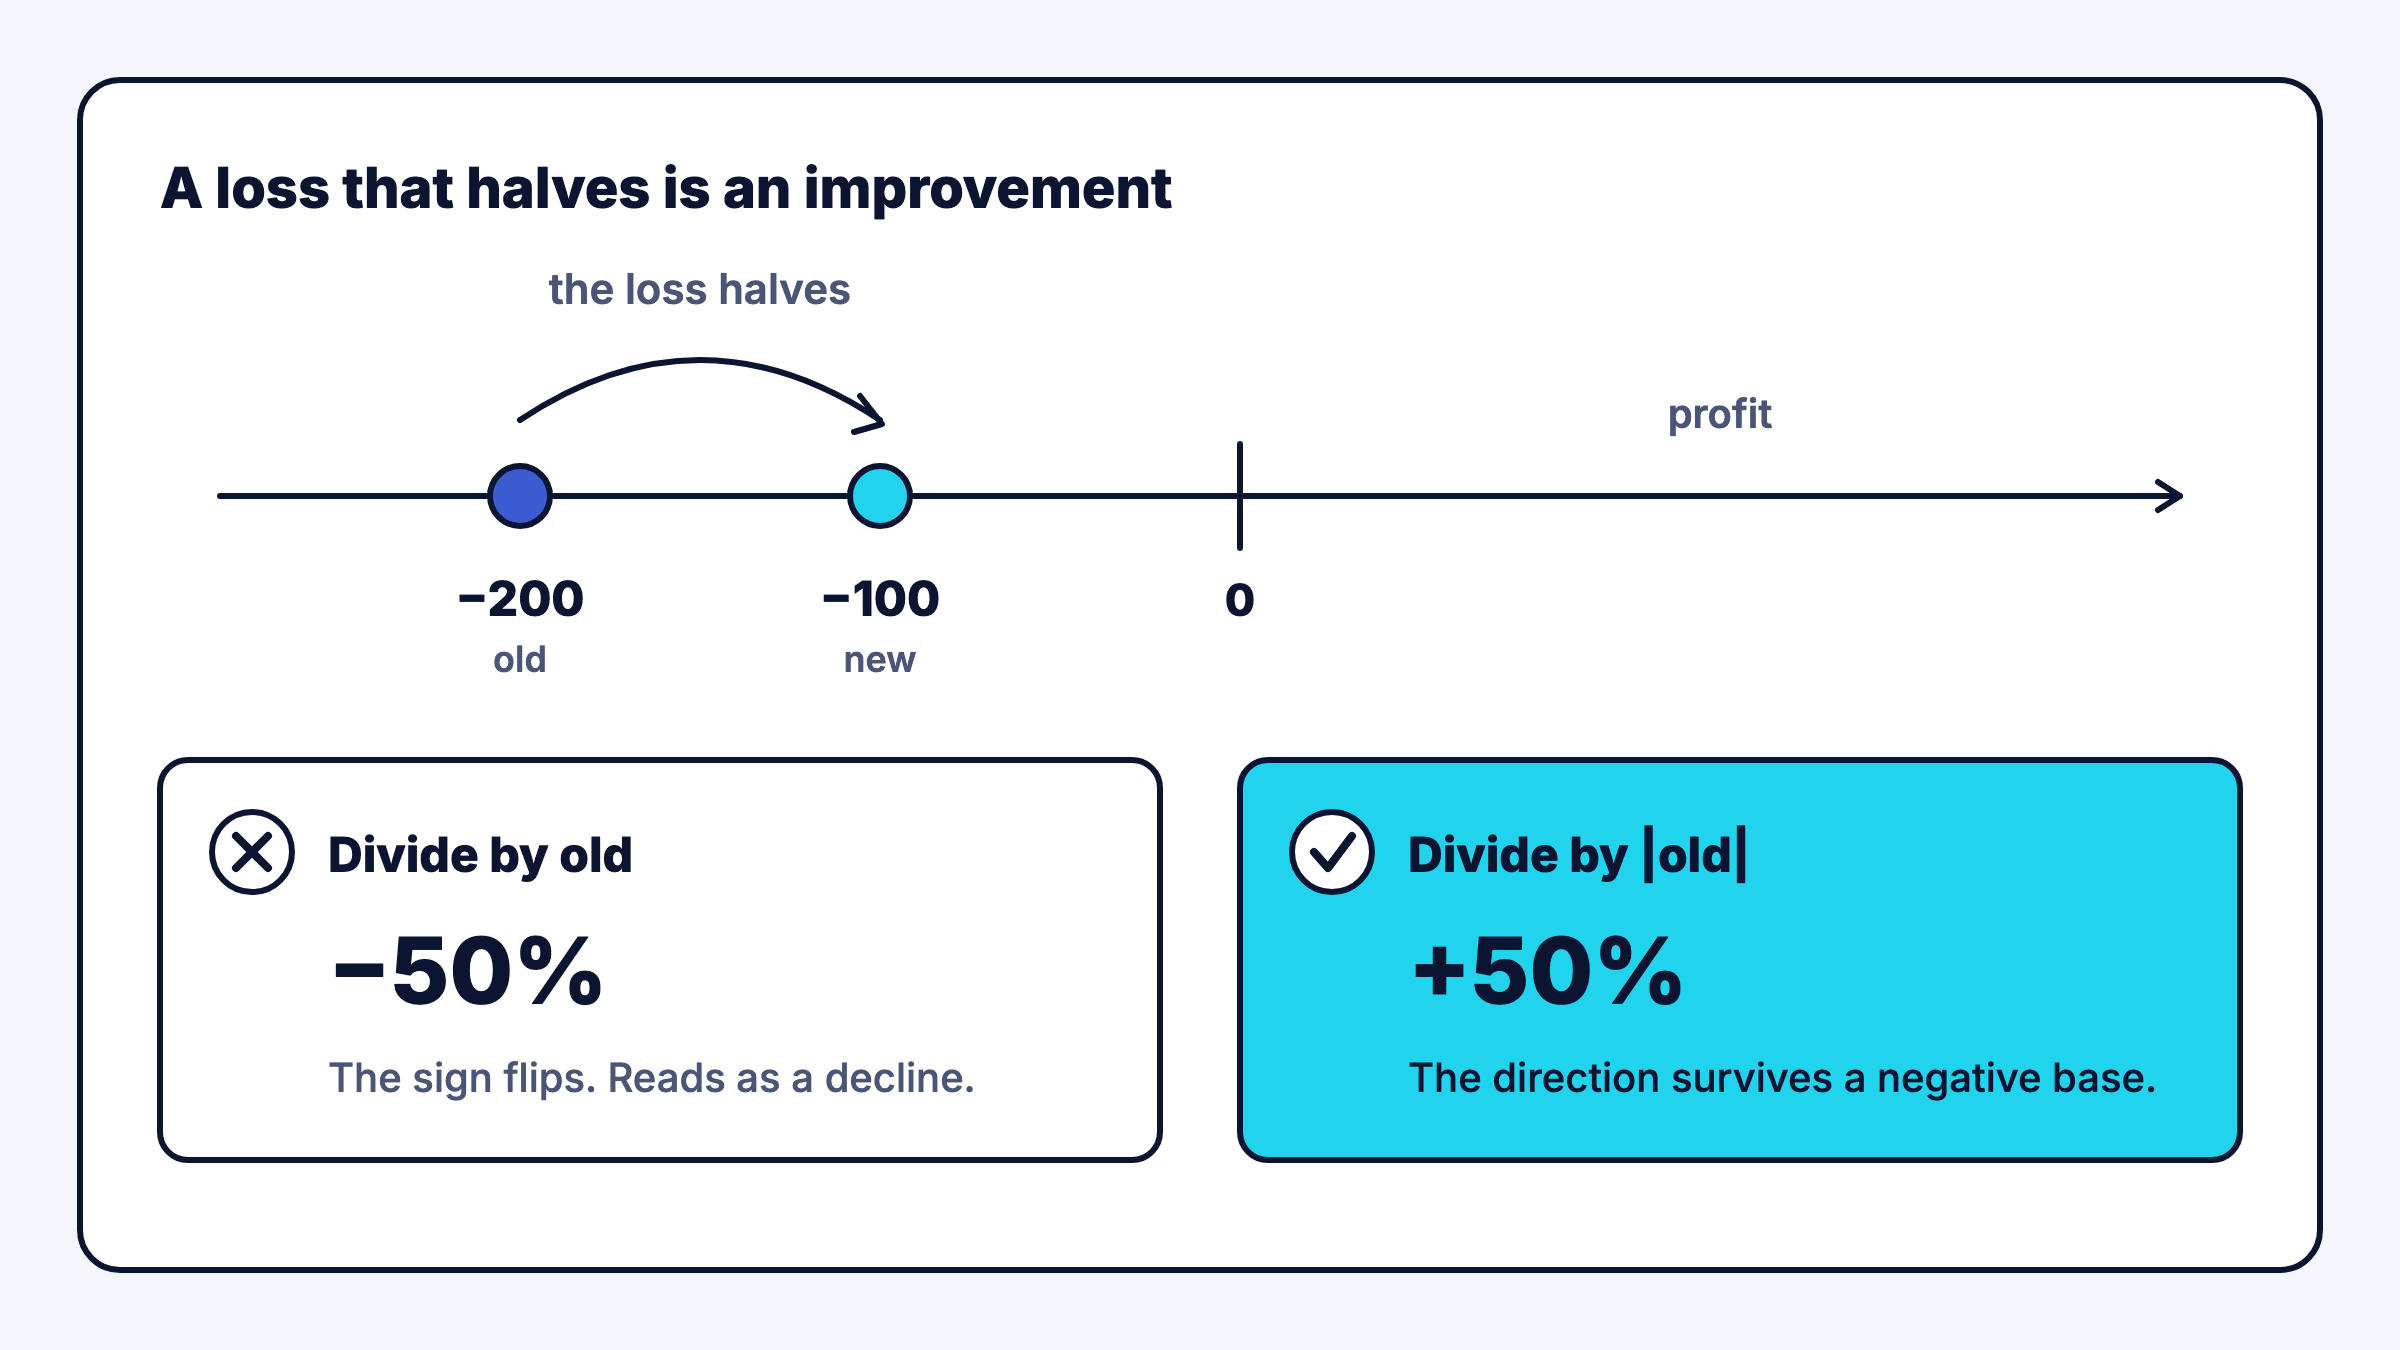Click the 0 axis label
Viewport: 2400px width, 1350px height.
tap(1240, 600)
